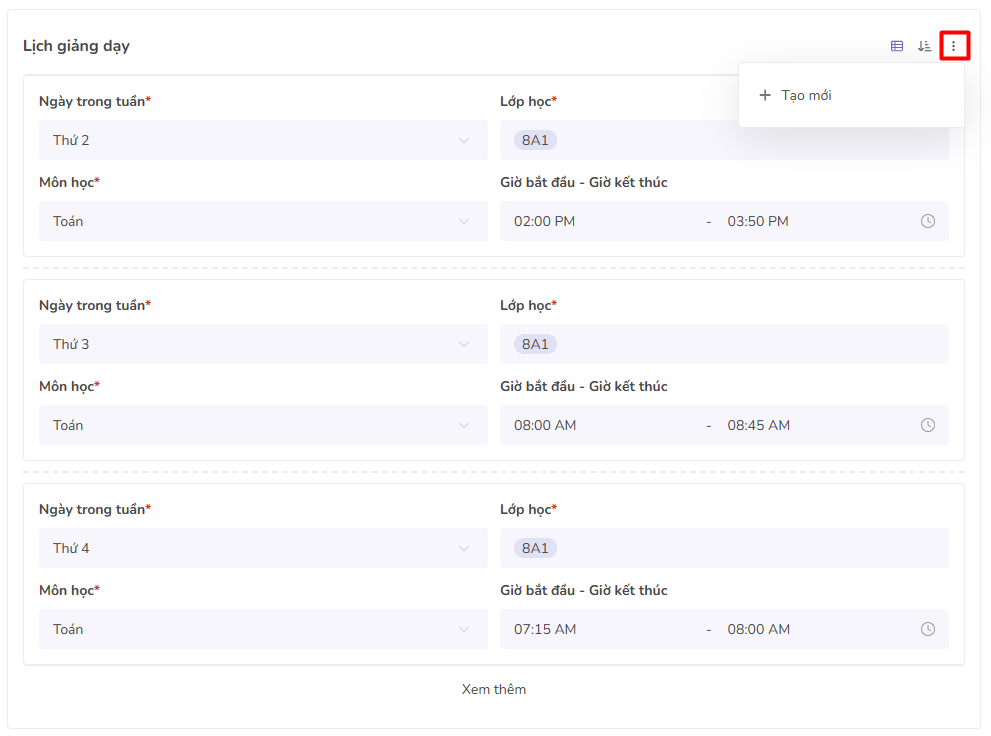Screen dimensions: 991x736
Task: Click 'Xem thêm' to load more schedules
Action: tap(494, 689)
